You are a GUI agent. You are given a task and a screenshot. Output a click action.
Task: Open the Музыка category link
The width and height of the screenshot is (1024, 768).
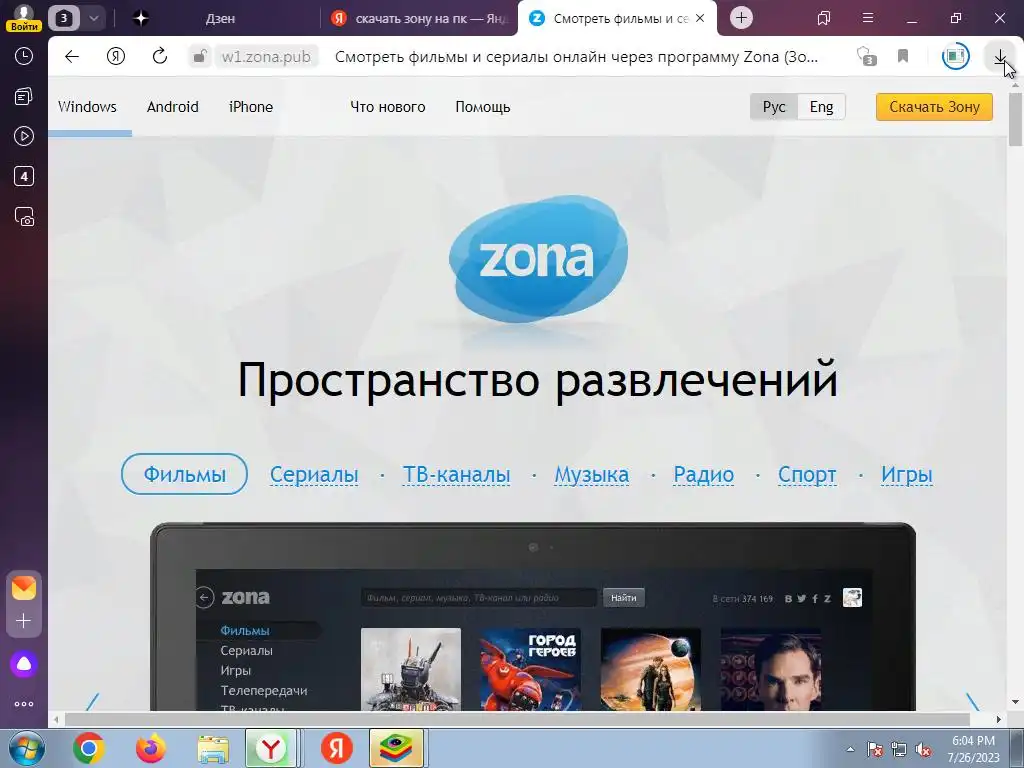(592, 475)
